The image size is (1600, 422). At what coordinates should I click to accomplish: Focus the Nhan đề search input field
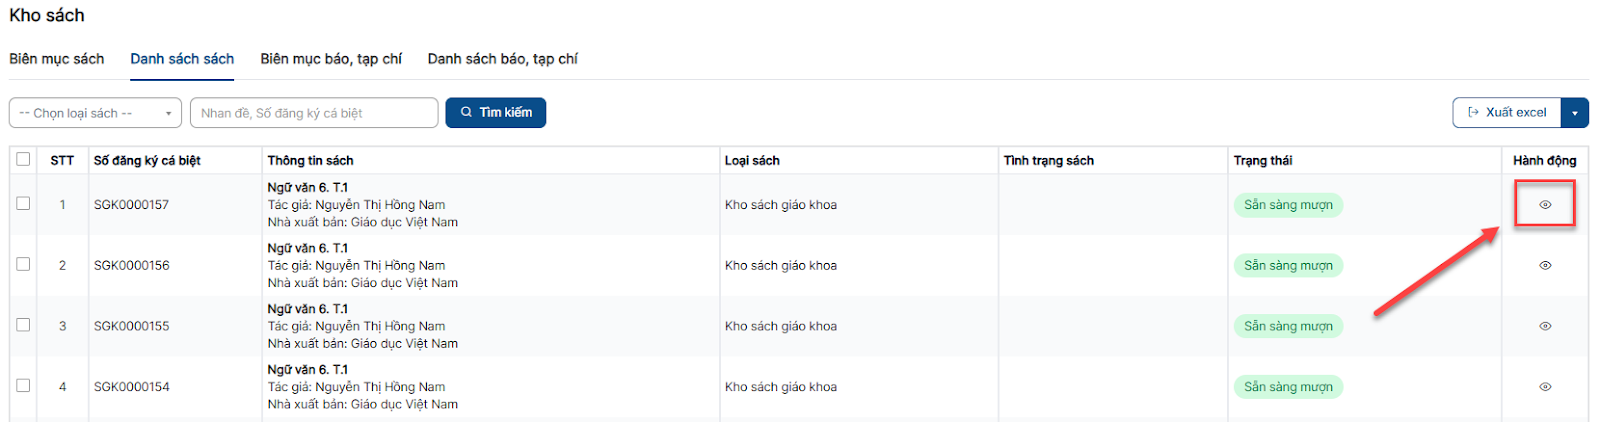point(314,113)
